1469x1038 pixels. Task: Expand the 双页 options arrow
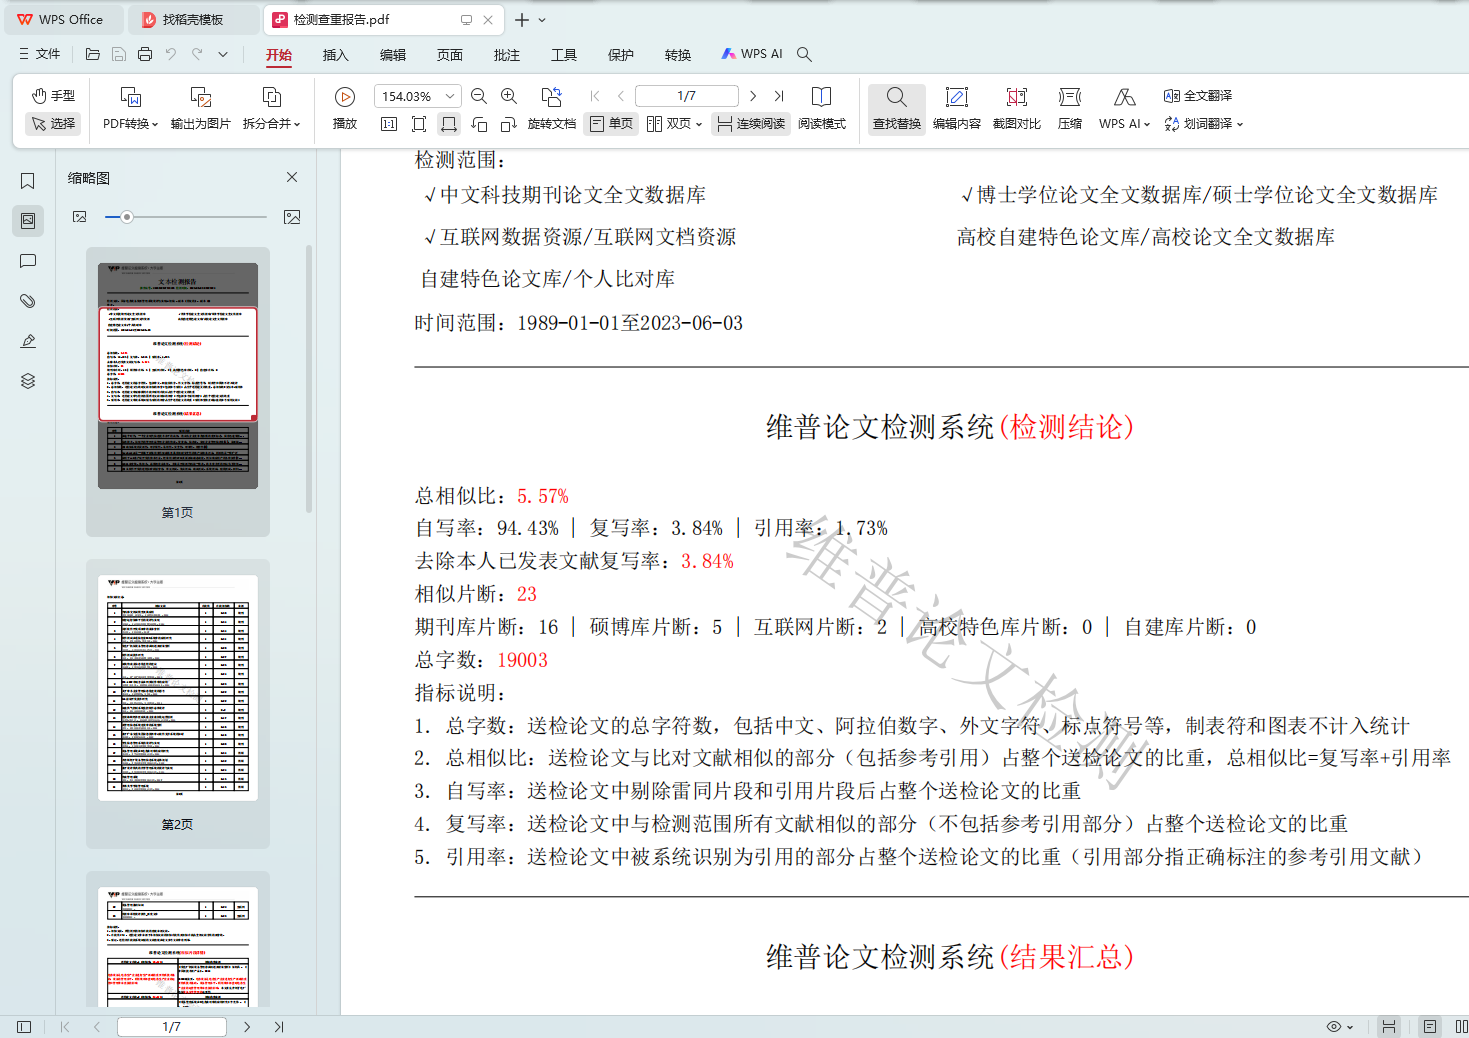[x=699, y=125]
